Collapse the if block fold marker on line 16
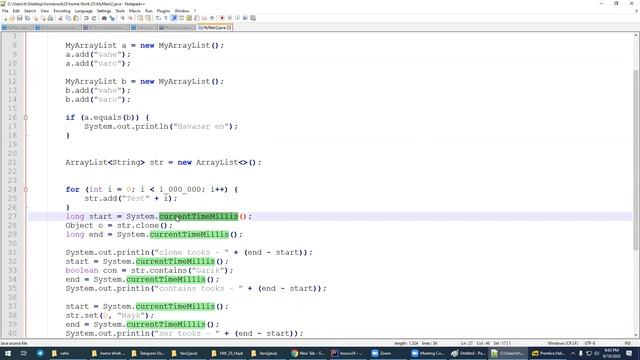This screenshot has width=640, height=360. click(26, 118)
